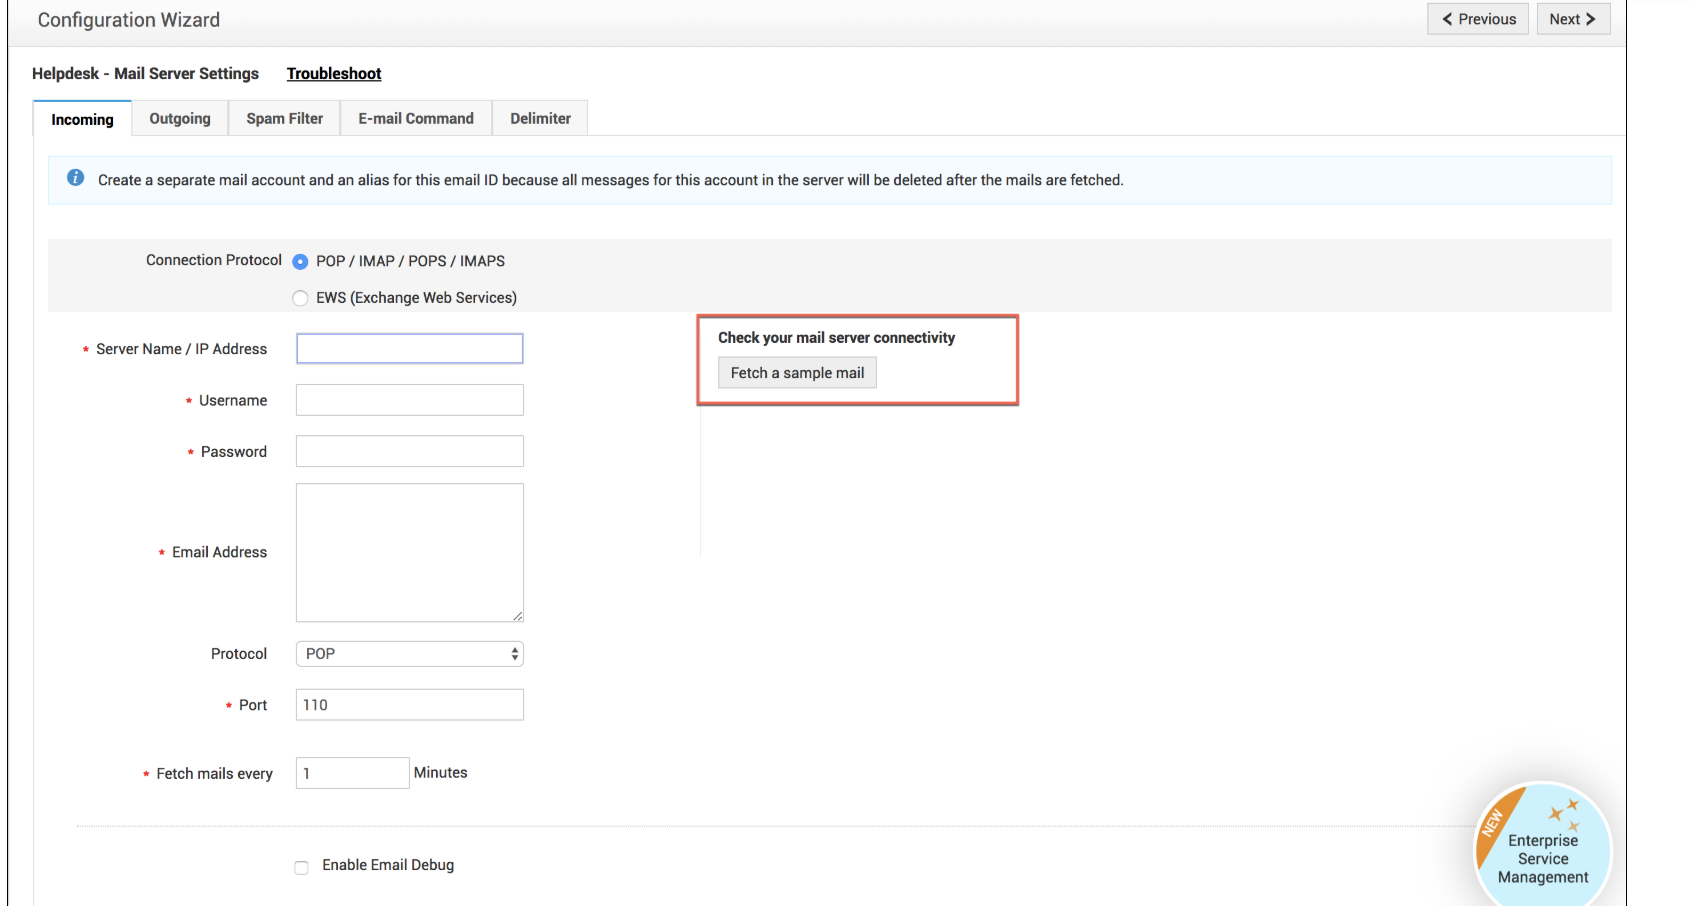Focus the Server Name / IP Address field
The height and width of the screenshot is (909, 1691).
[409, 349]
